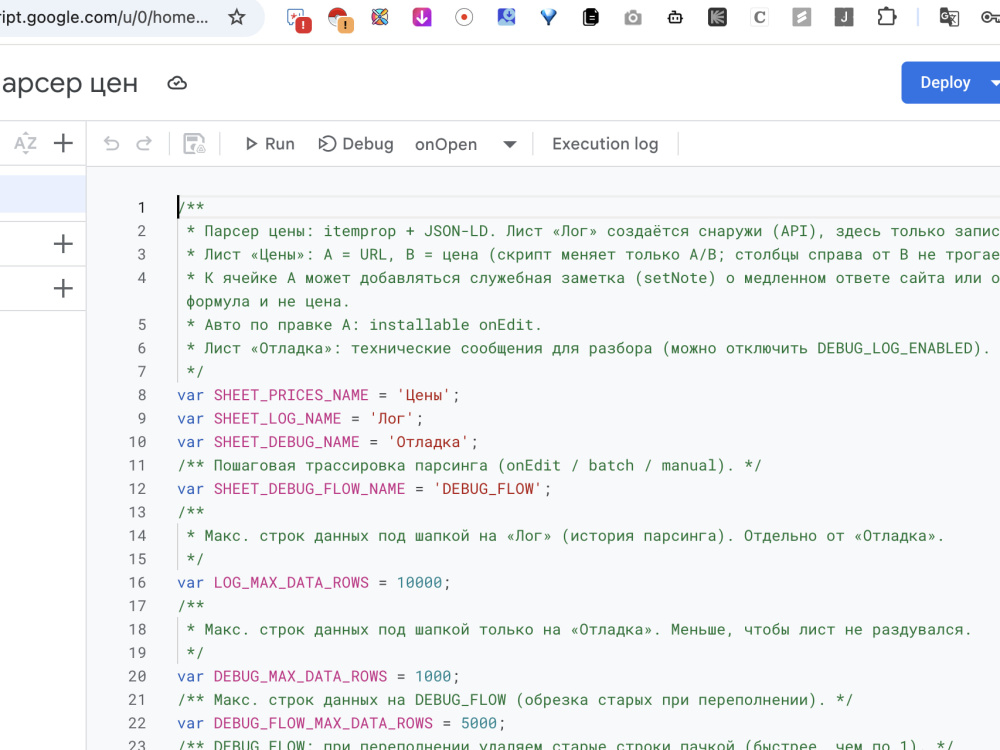The width and height of the screenshot is (1000, 750).
Task: Click 'installable onEdit' comment on line 5
Action: pyautogui.click(x=451, y=325)
